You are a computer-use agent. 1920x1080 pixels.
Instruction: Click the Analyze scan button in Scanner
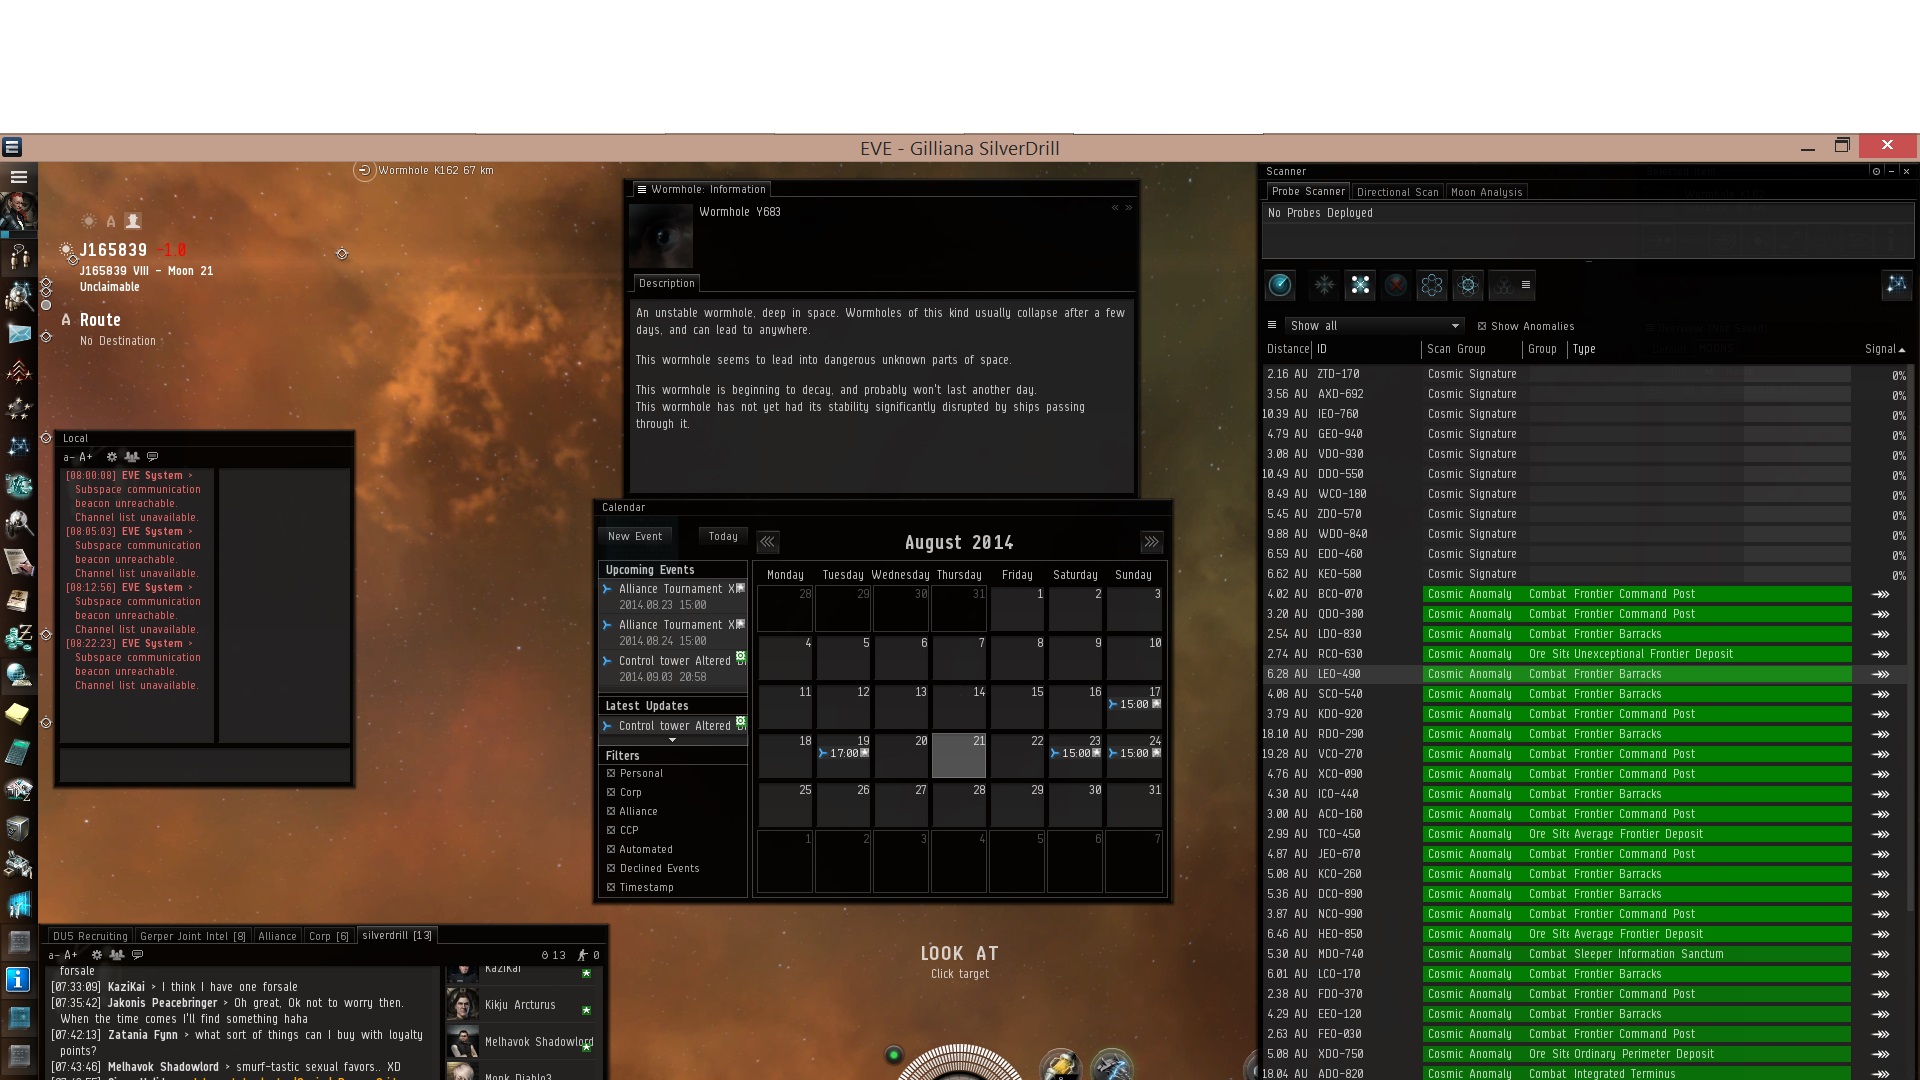[1280, 286]
